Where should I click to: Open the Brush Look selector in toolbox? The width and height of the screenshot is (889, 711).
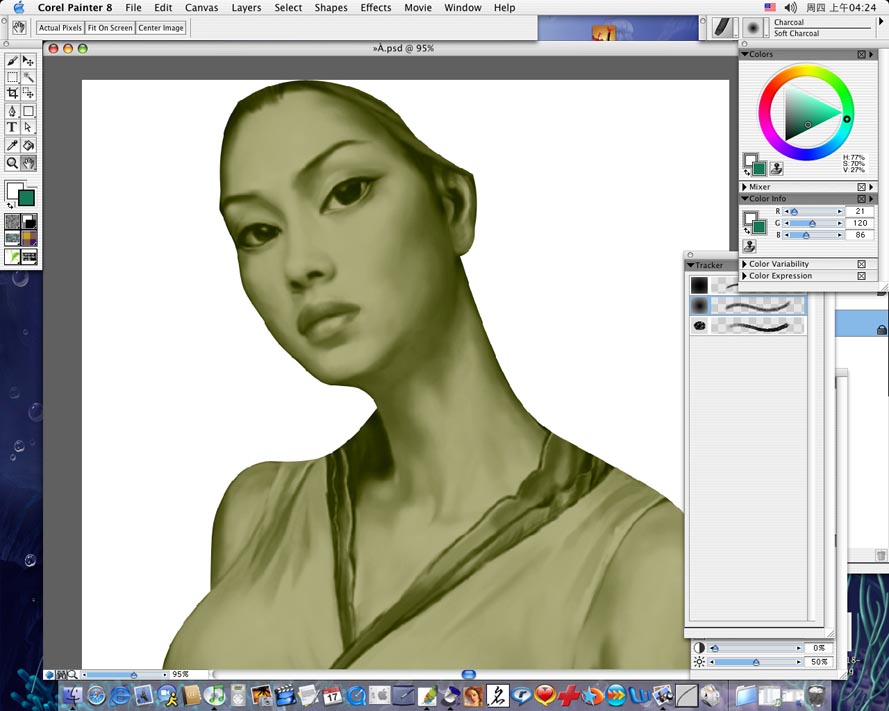[12, 256]
